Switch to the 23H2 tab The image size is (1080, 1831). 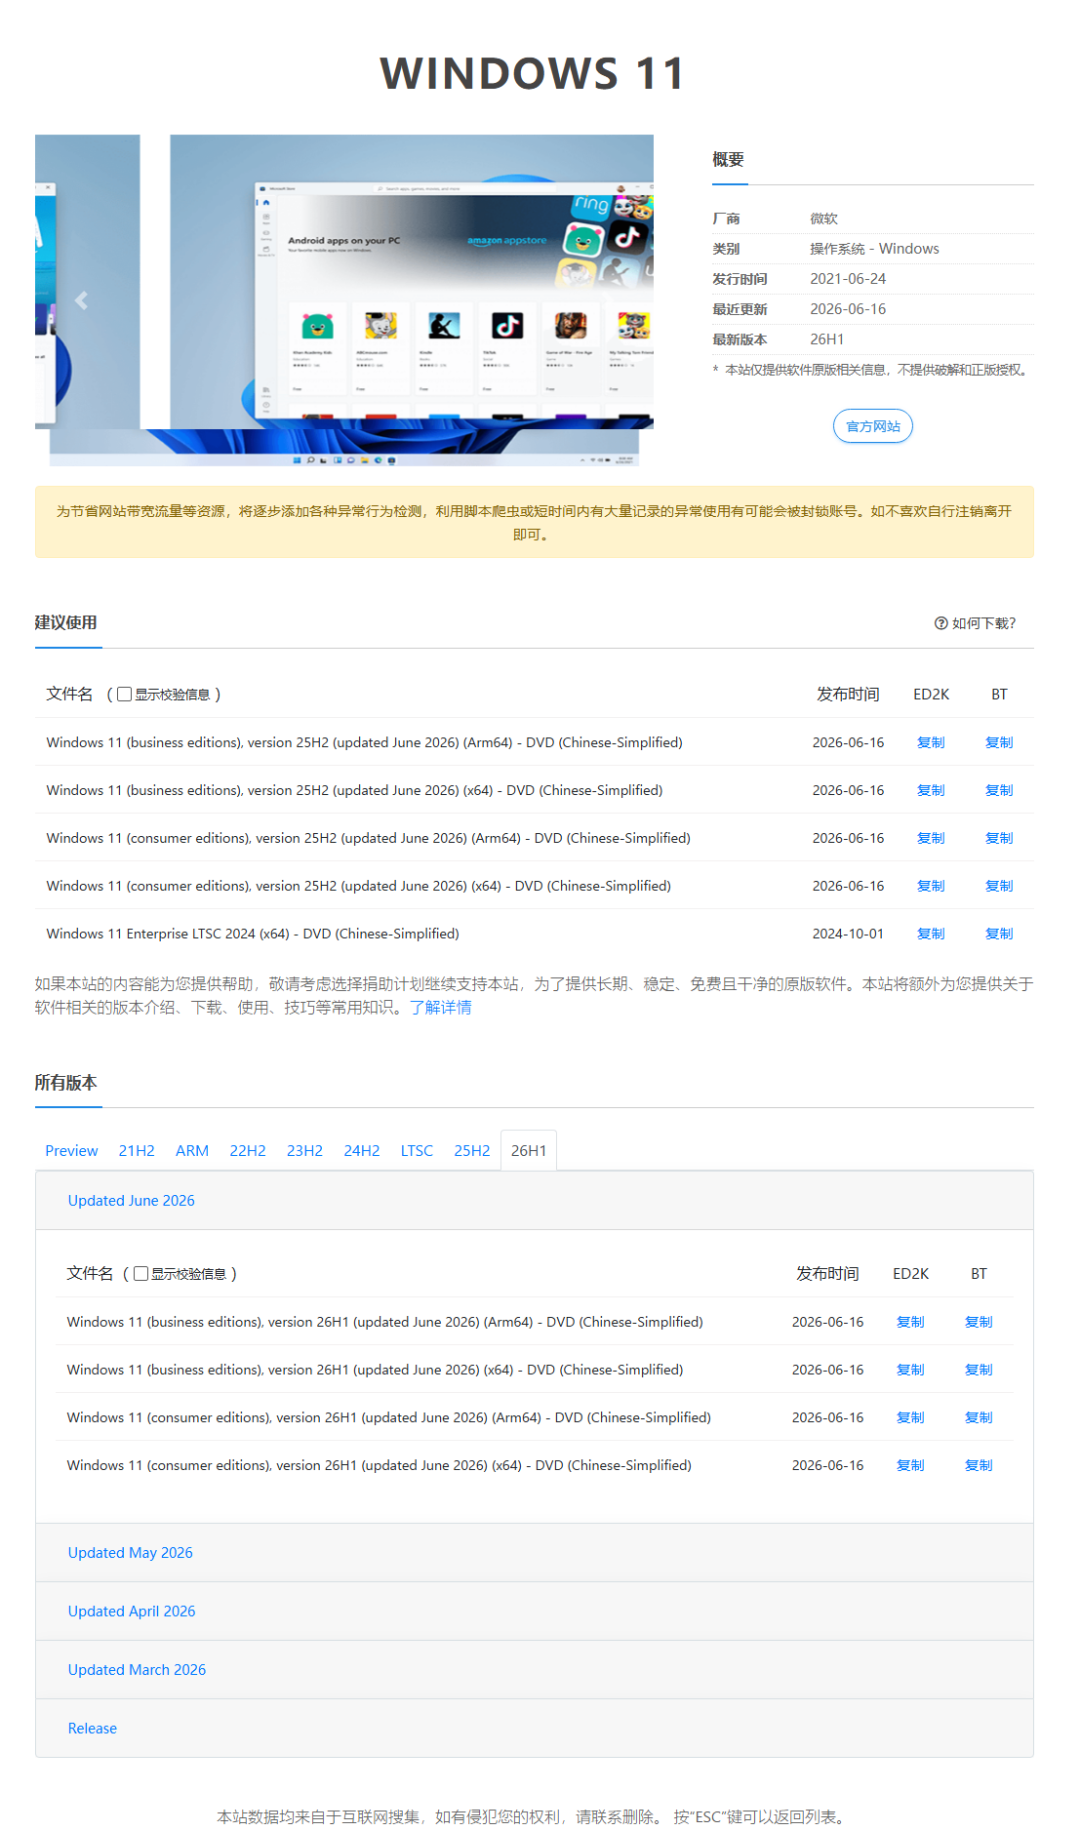[304, 1150]
